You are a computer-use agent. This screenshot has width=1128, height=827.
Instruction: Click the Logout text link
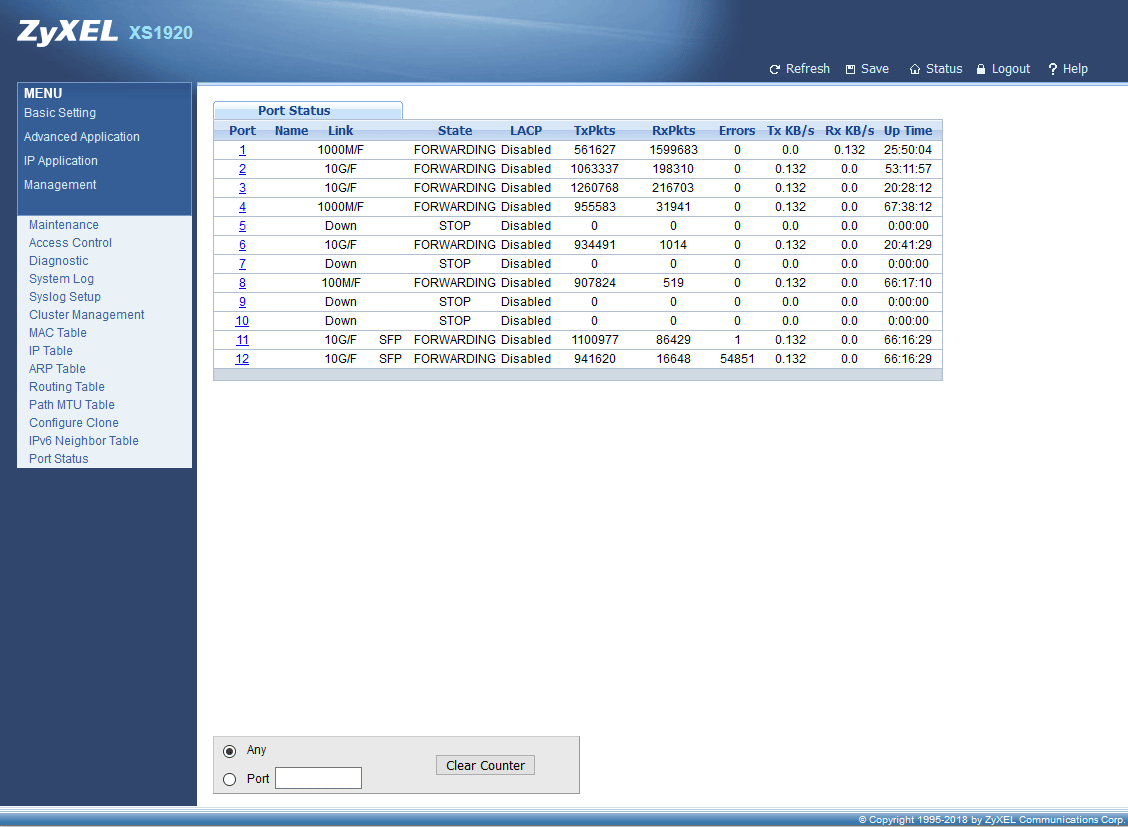[x=1011, y=69]
